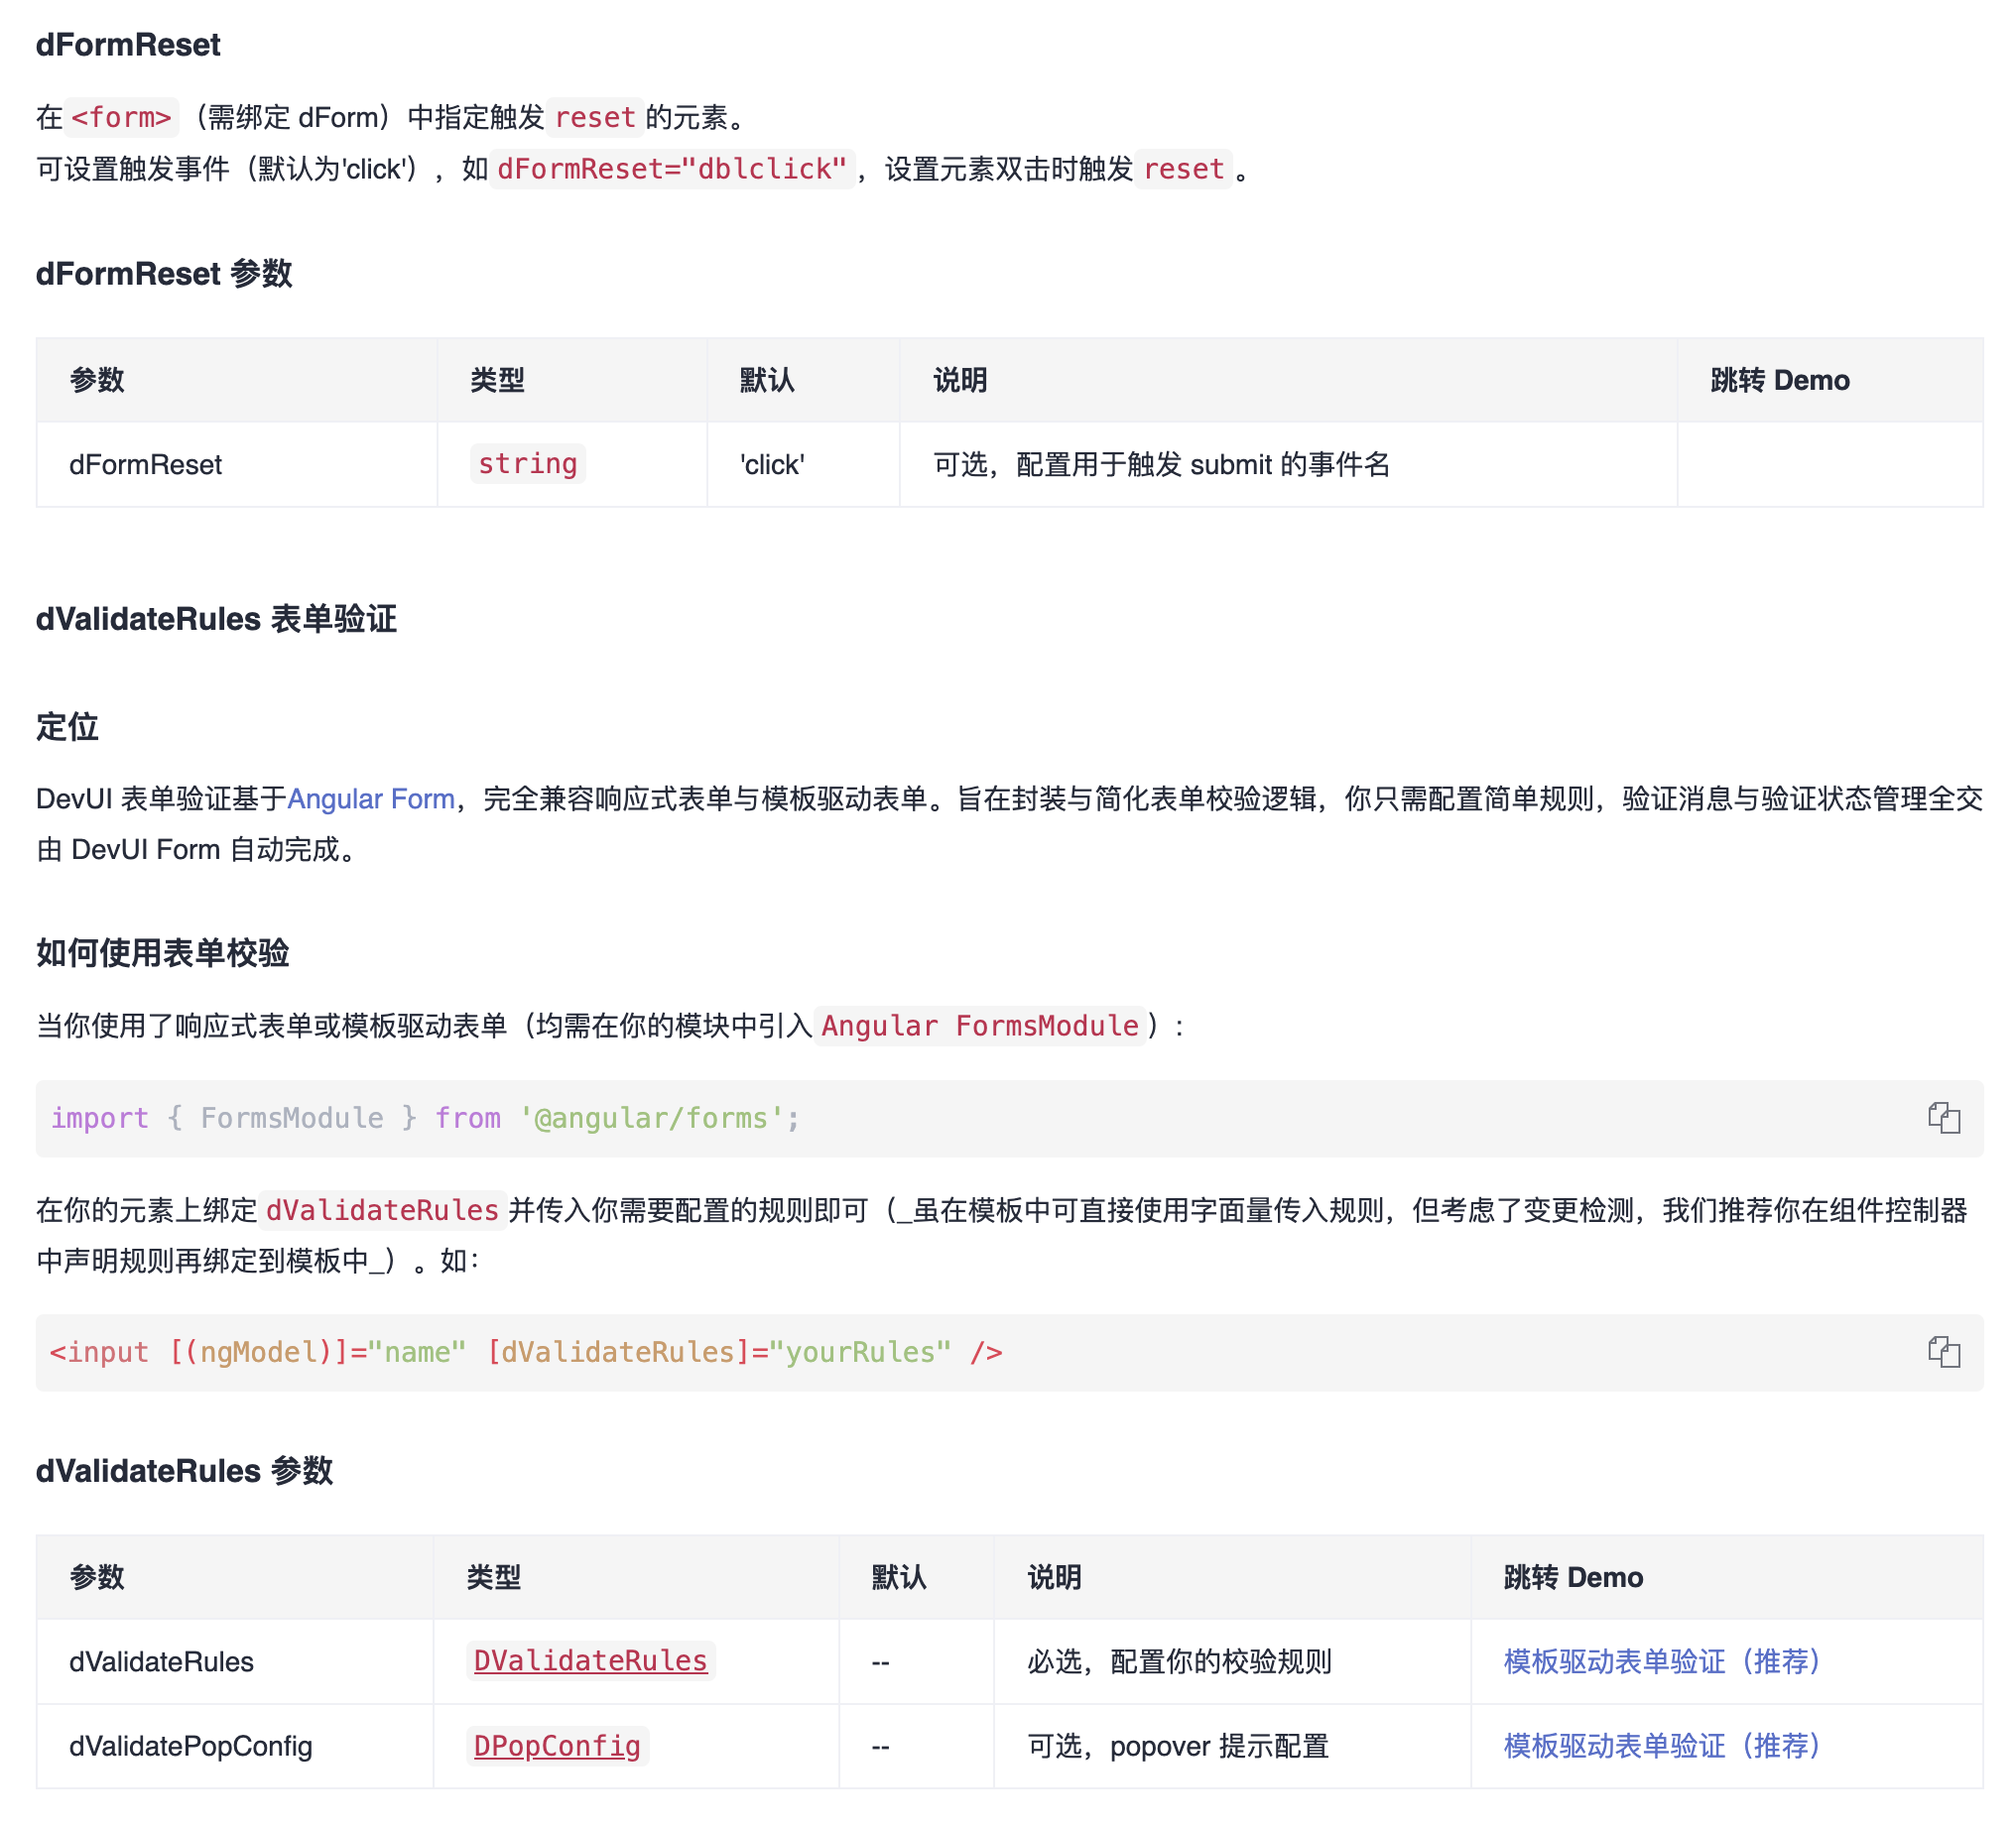The height and width of the screenshot is (1831, 2016).
Task: Click the dFormReset="dblclick" inline code
Action: 672,169
